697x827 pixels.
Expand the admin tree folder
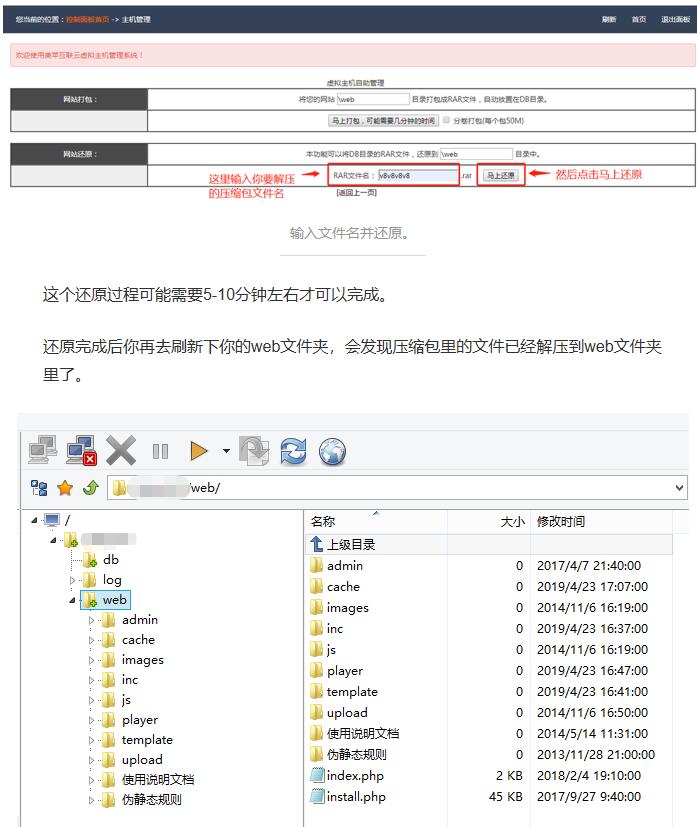tap(91, 620)
